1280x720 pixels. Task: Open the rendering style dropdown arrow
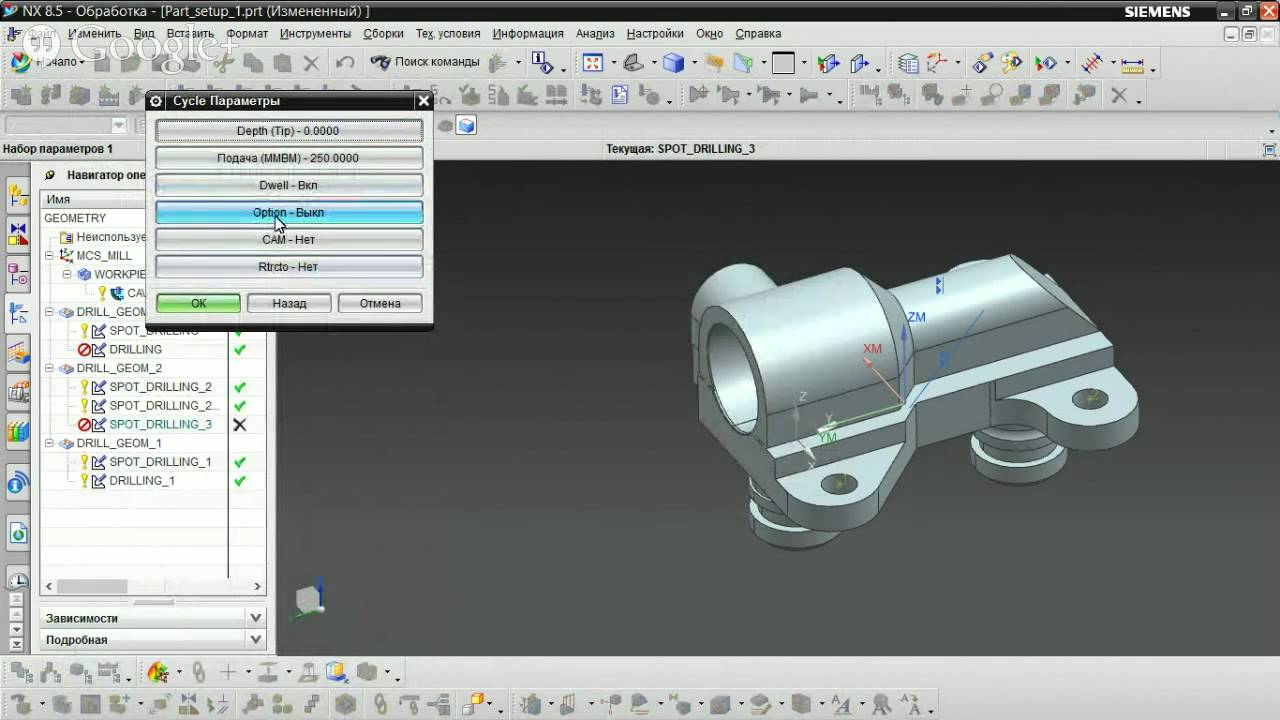tap(695, 65)
